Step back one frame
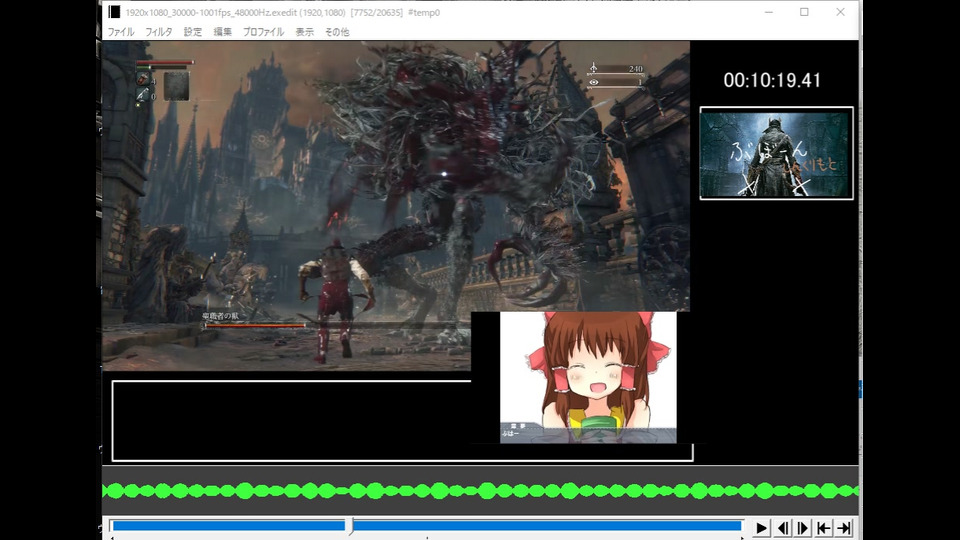The image size is (960, 540). pyautogui.click(x=782, y=528)
